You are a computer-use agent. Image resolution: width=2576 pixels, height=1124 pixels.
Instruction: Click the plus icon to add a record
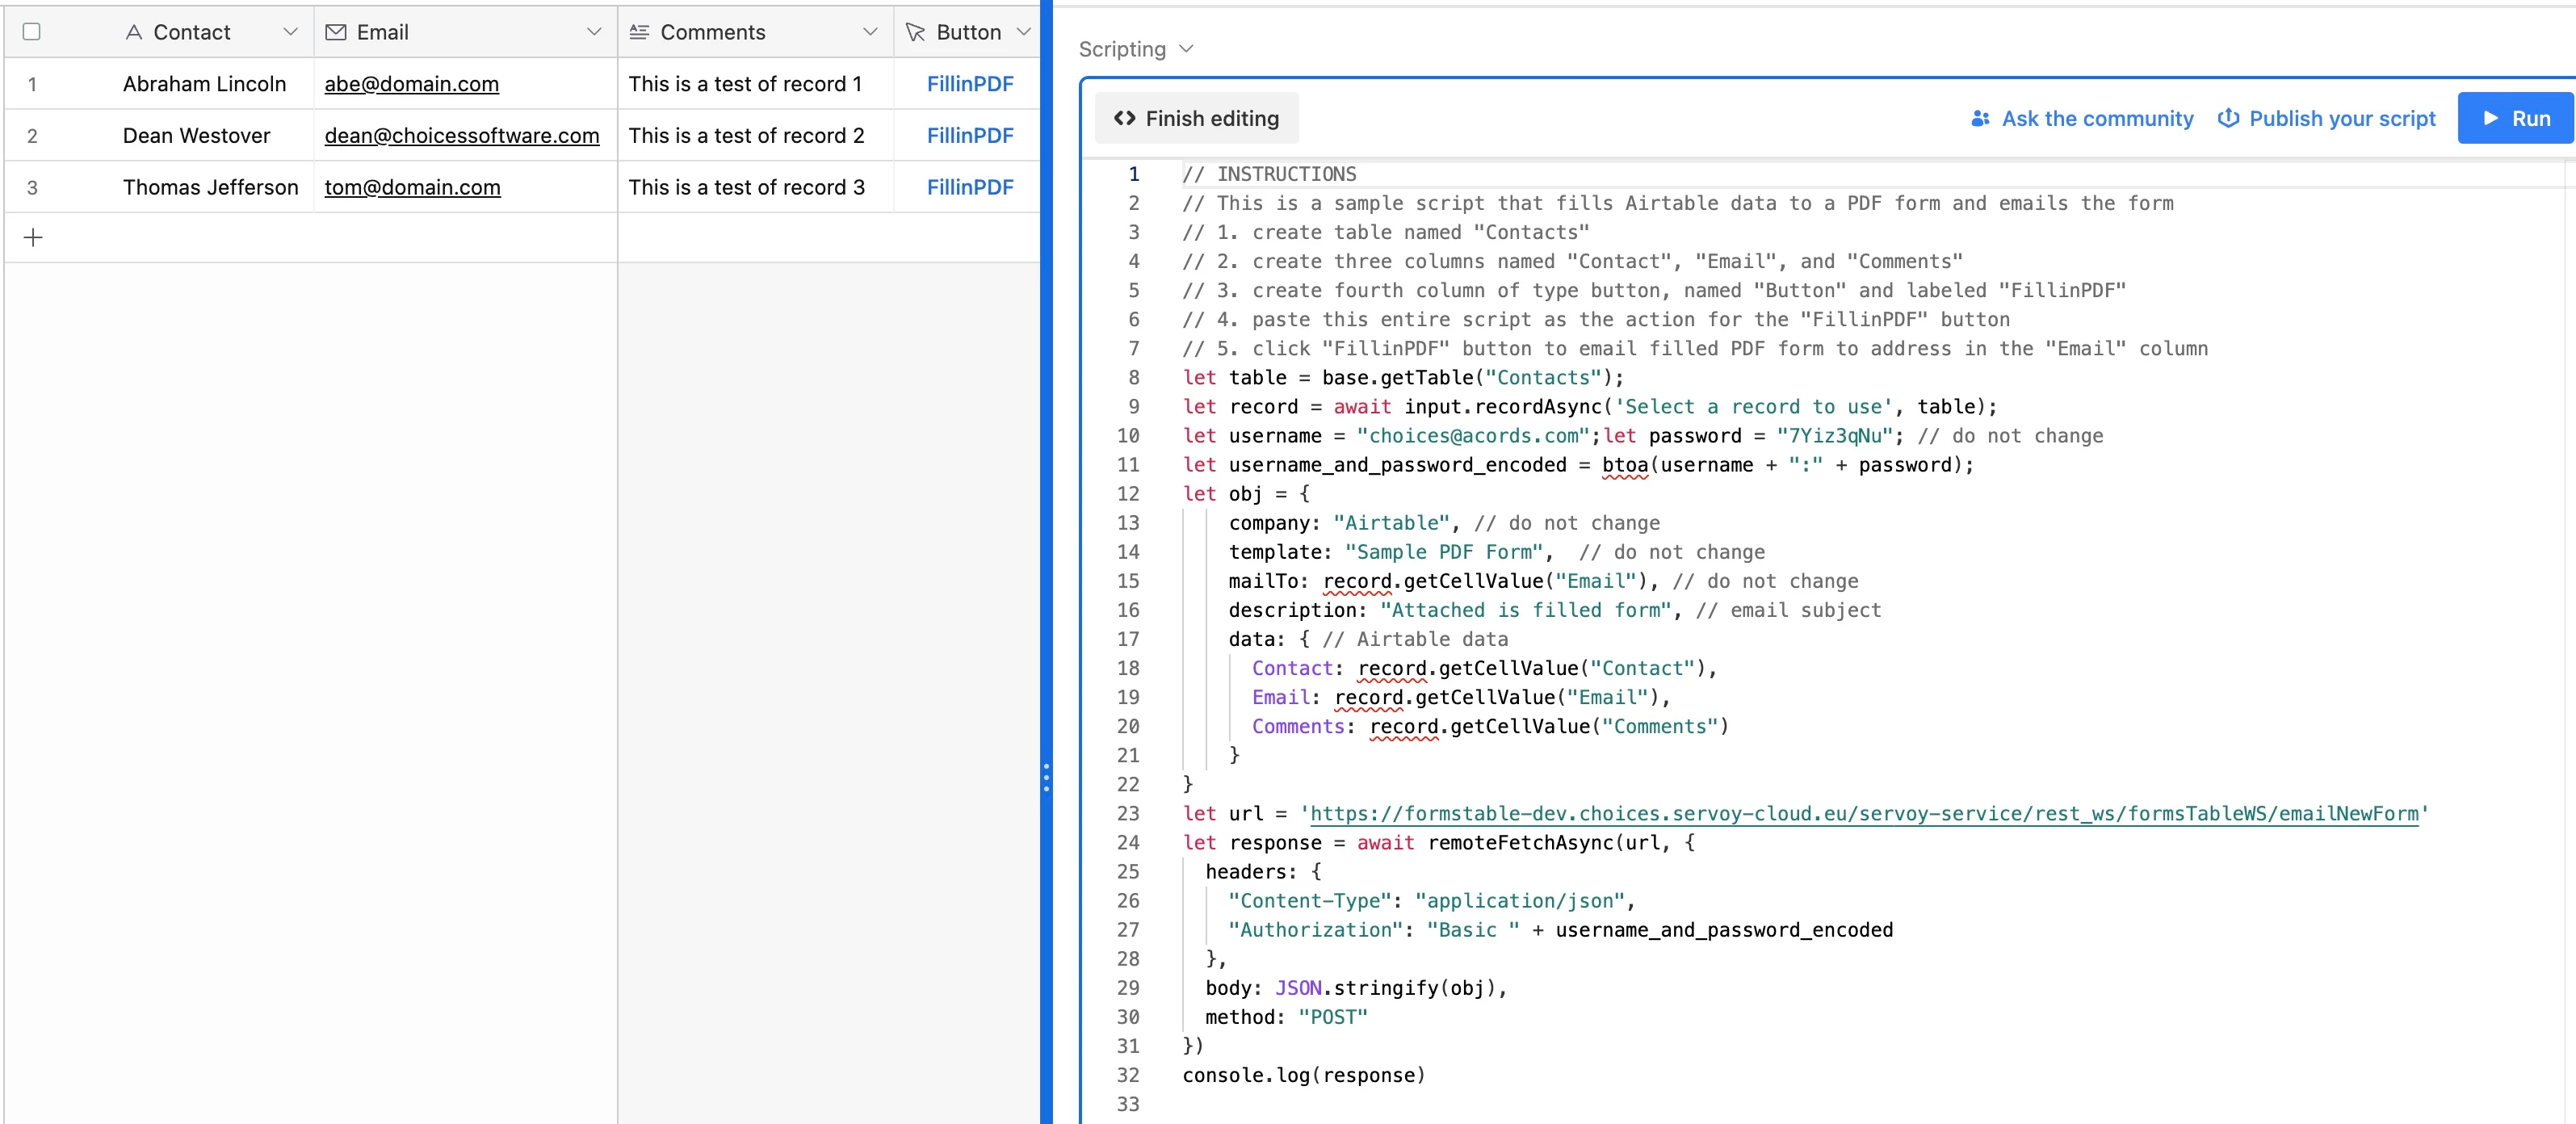tap(33, 238)
